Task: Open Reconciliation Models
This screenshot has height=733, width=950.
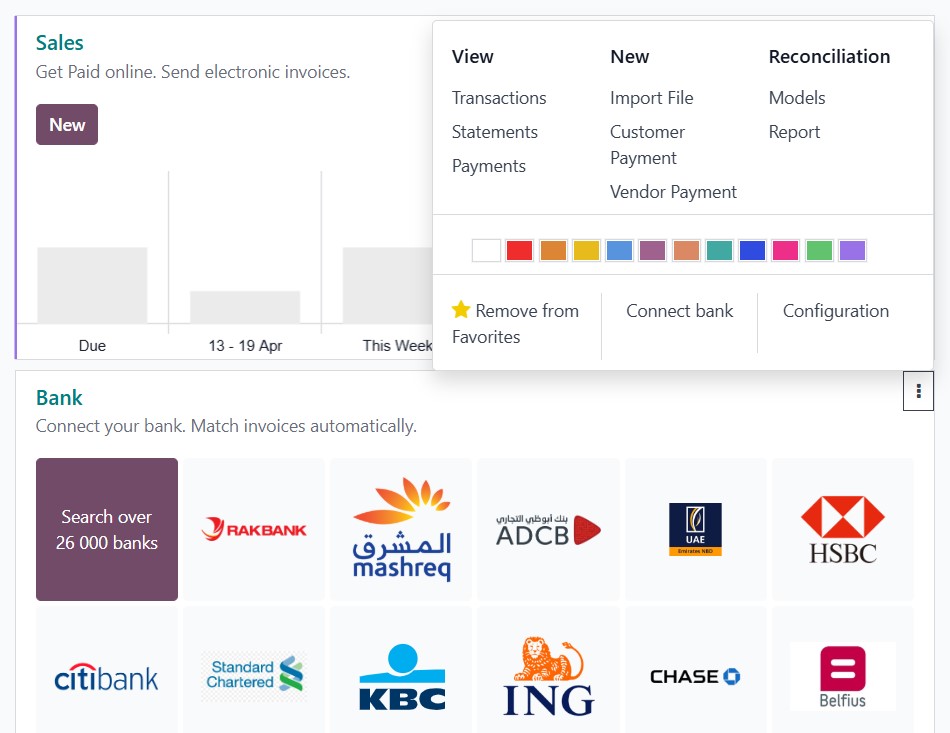Action: (x=797, y=98)
